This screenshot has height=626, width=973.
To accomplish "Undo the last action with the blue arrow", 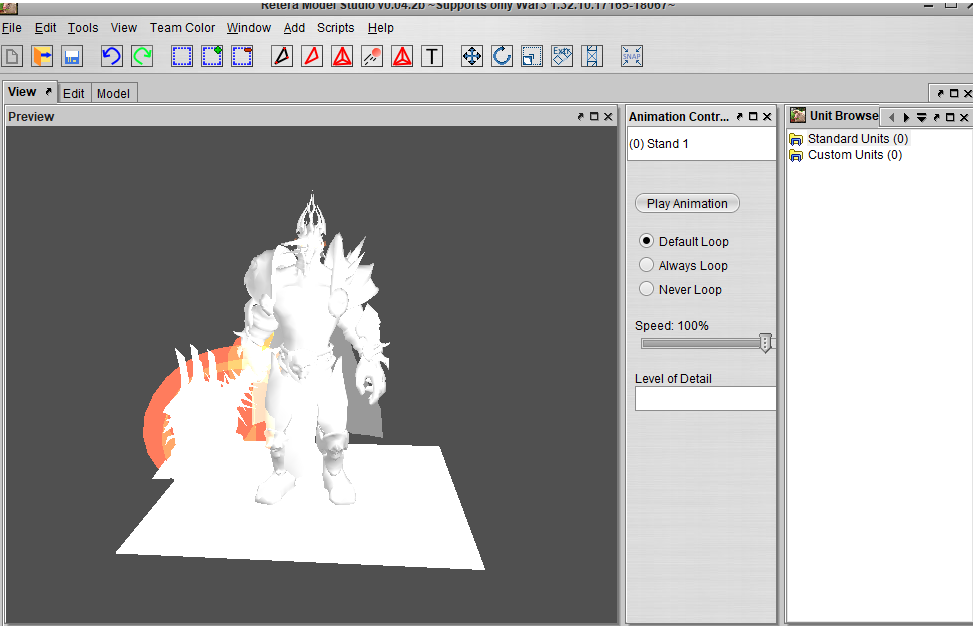I will [x=112, y=56].
